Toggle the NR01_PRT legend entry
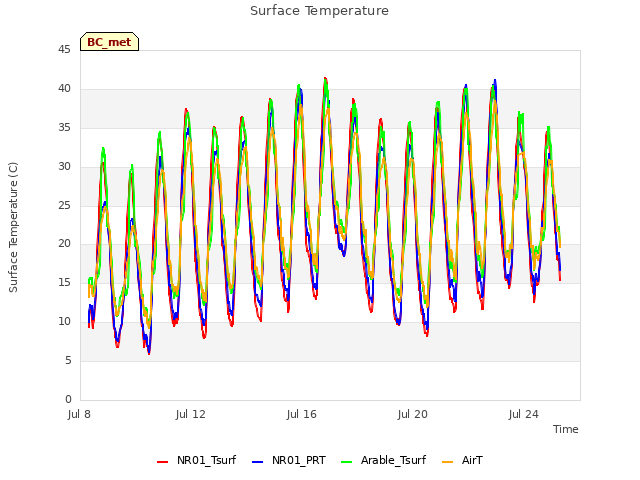The image size is (640, 480). pyautogui.click(x=289, y=460)
